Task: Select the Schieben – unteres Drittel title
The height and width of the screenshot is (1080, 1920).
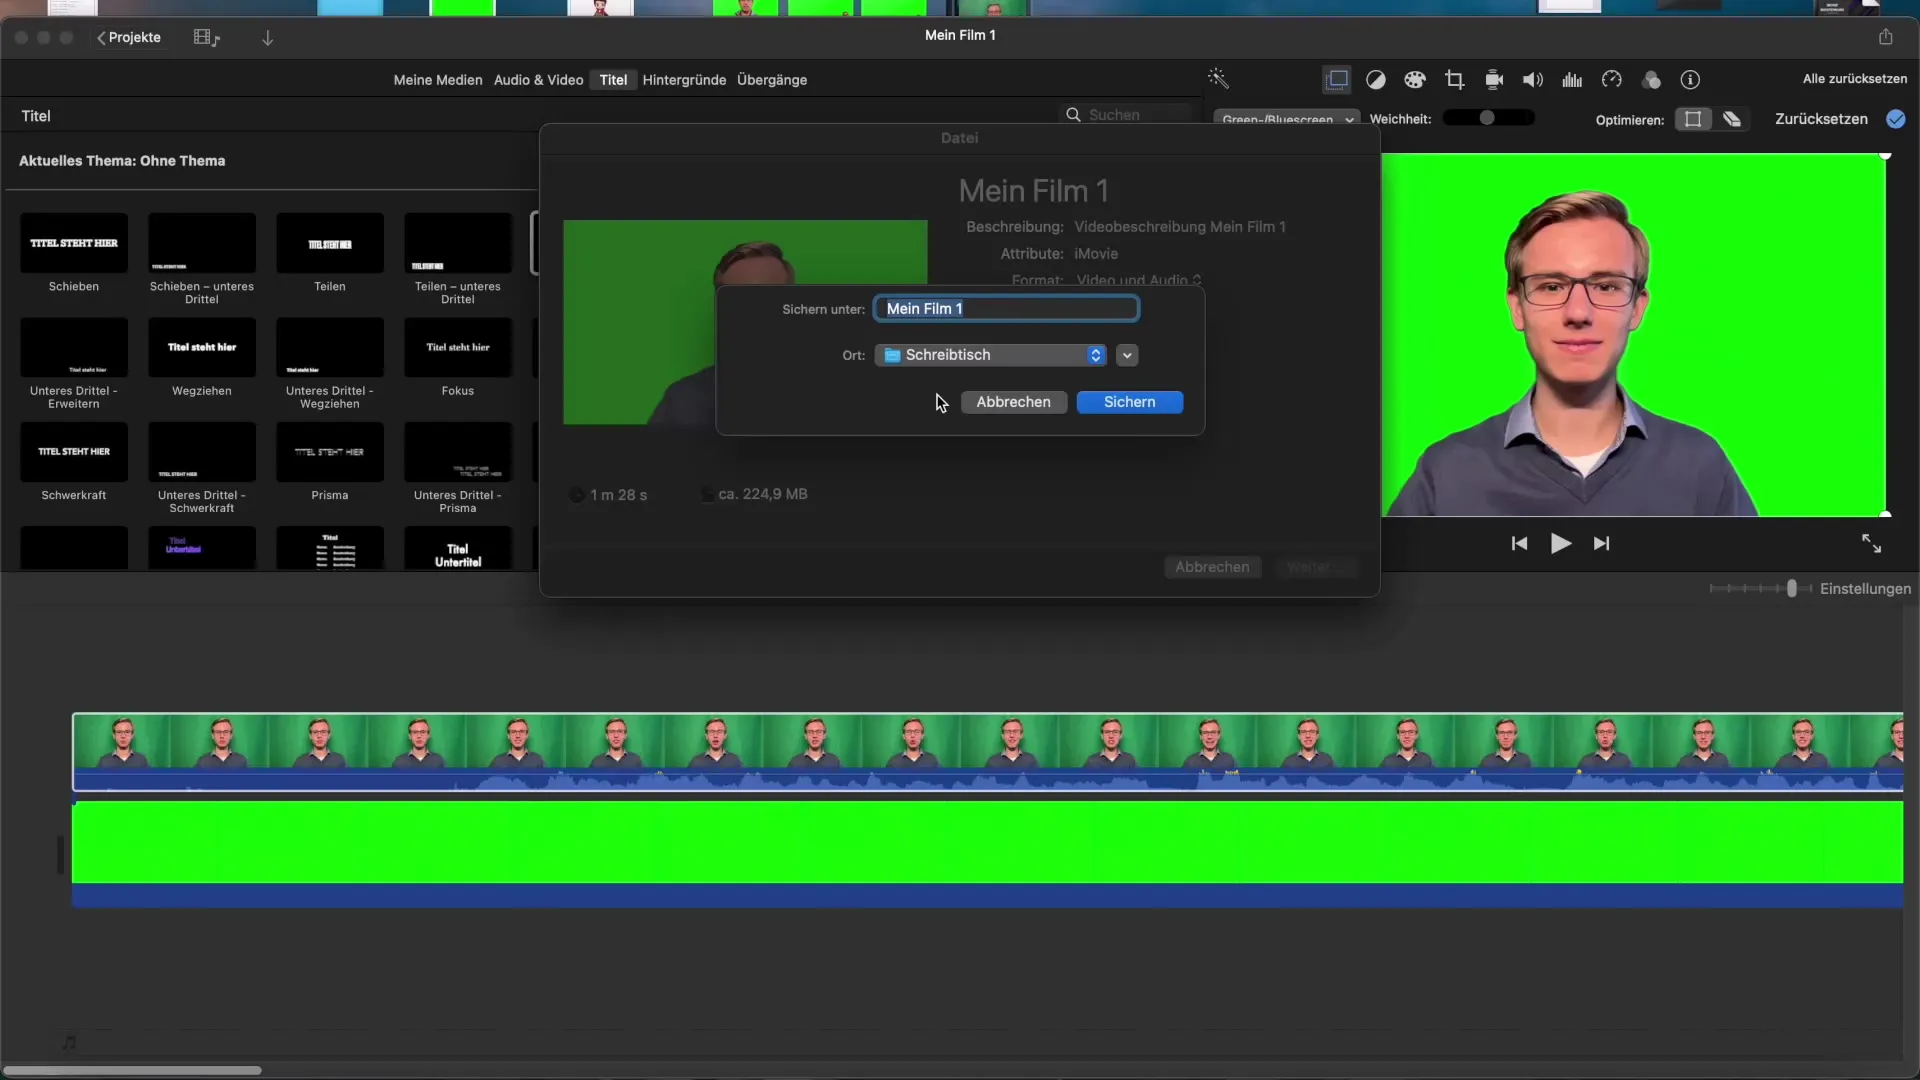Action: 202,243
